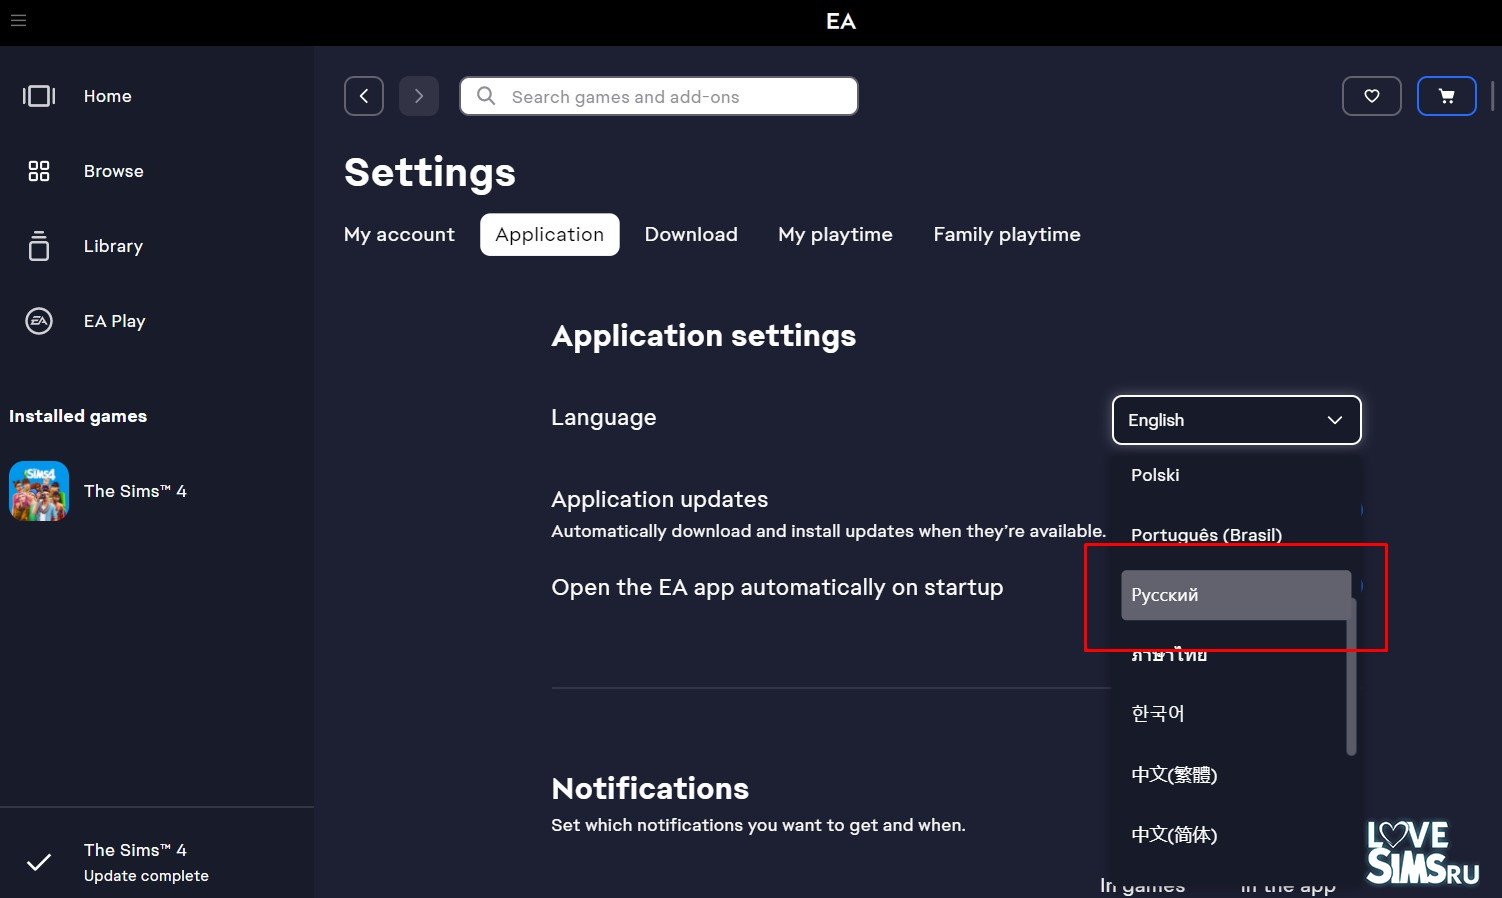Click the language list scrollbar
1502x898 pixels.
point(1351,677)
